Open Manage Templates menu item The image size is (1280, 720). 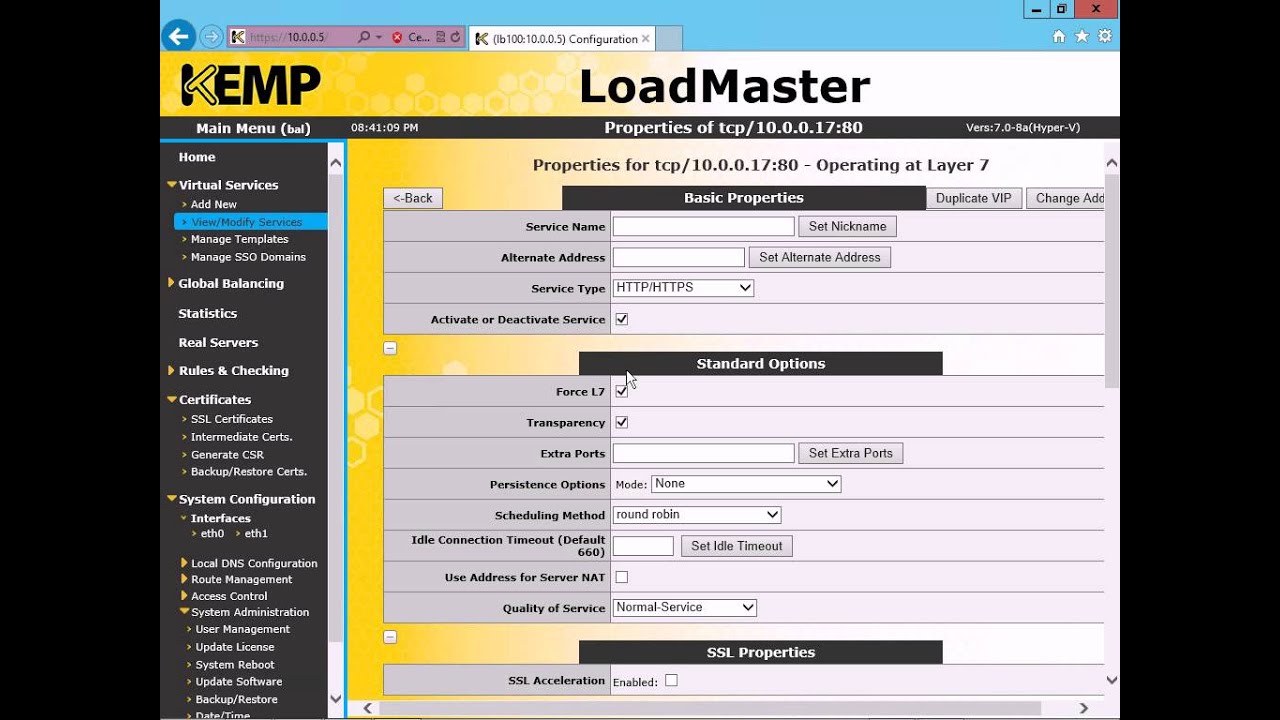tap(239, 240)
